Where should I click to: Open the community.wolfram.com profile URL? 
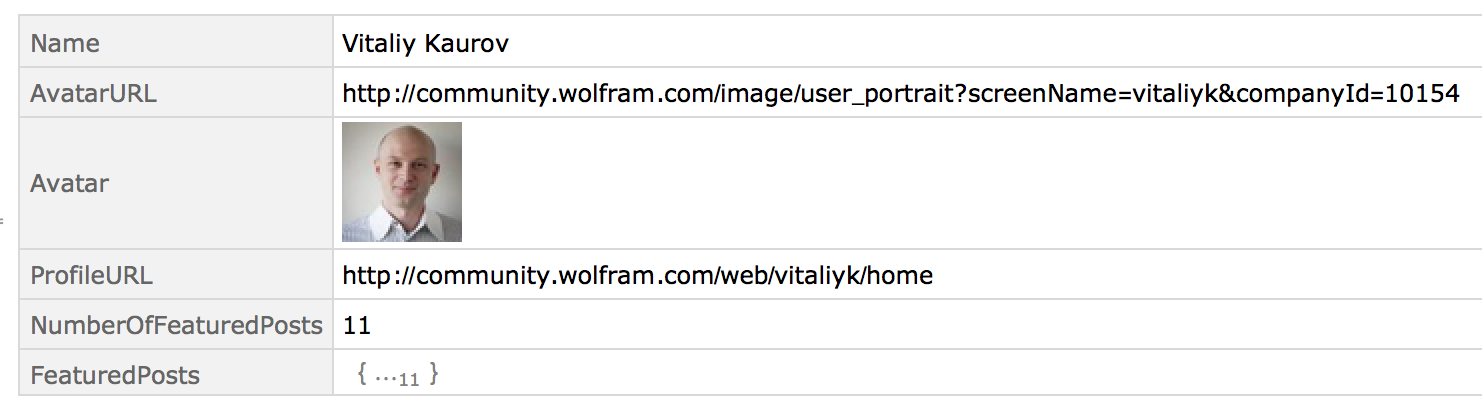[637, 275]
